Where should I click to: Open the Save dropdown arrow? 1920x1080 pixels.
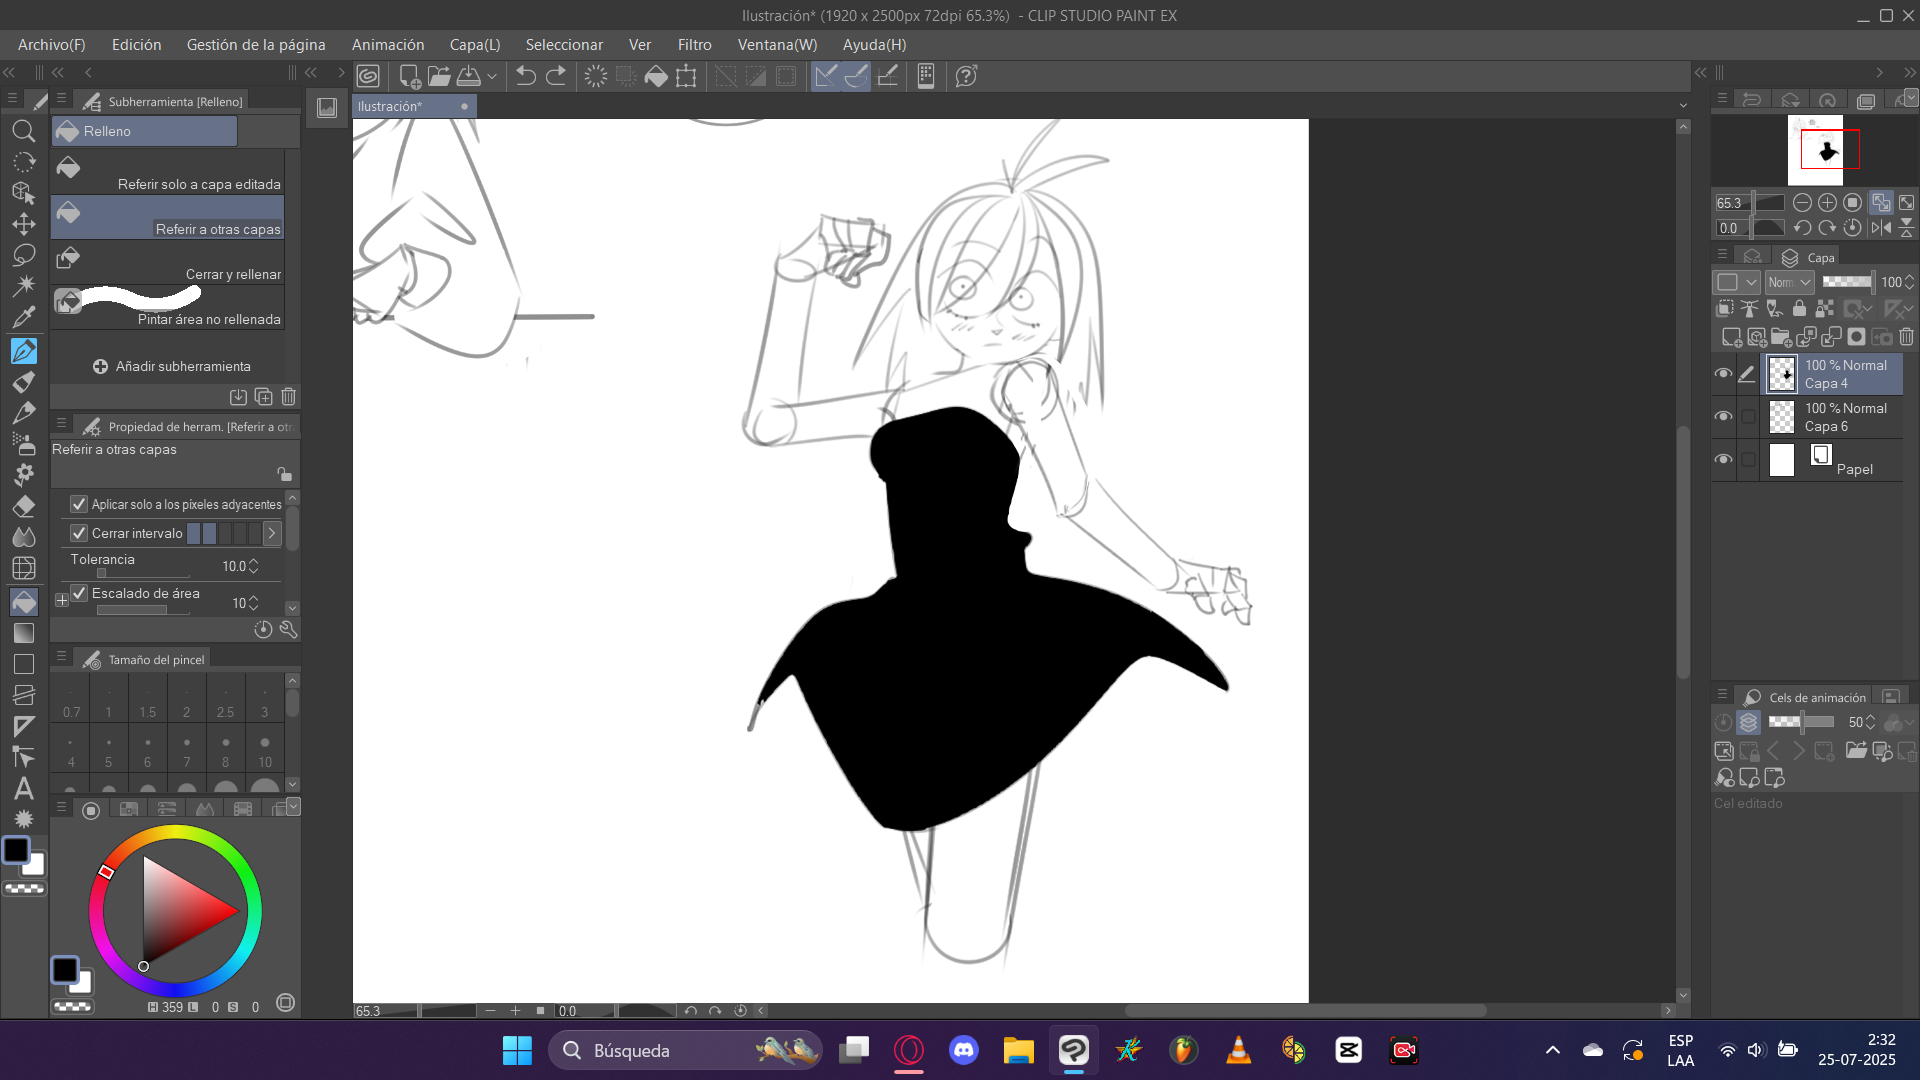click(x=492, y=76)
